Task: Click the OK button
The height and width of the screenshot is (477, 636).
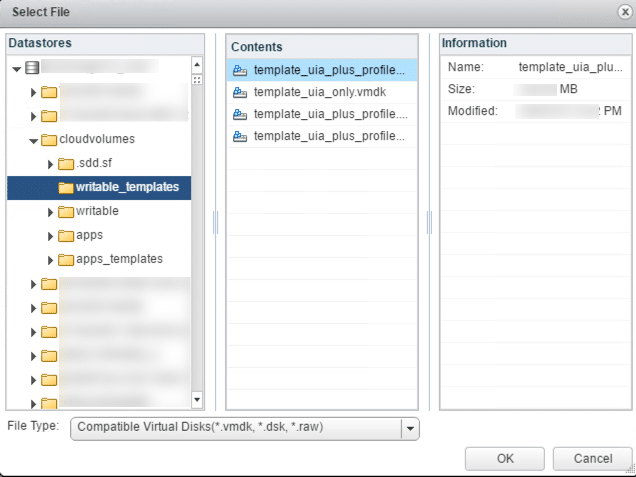Action: point(505,459)
